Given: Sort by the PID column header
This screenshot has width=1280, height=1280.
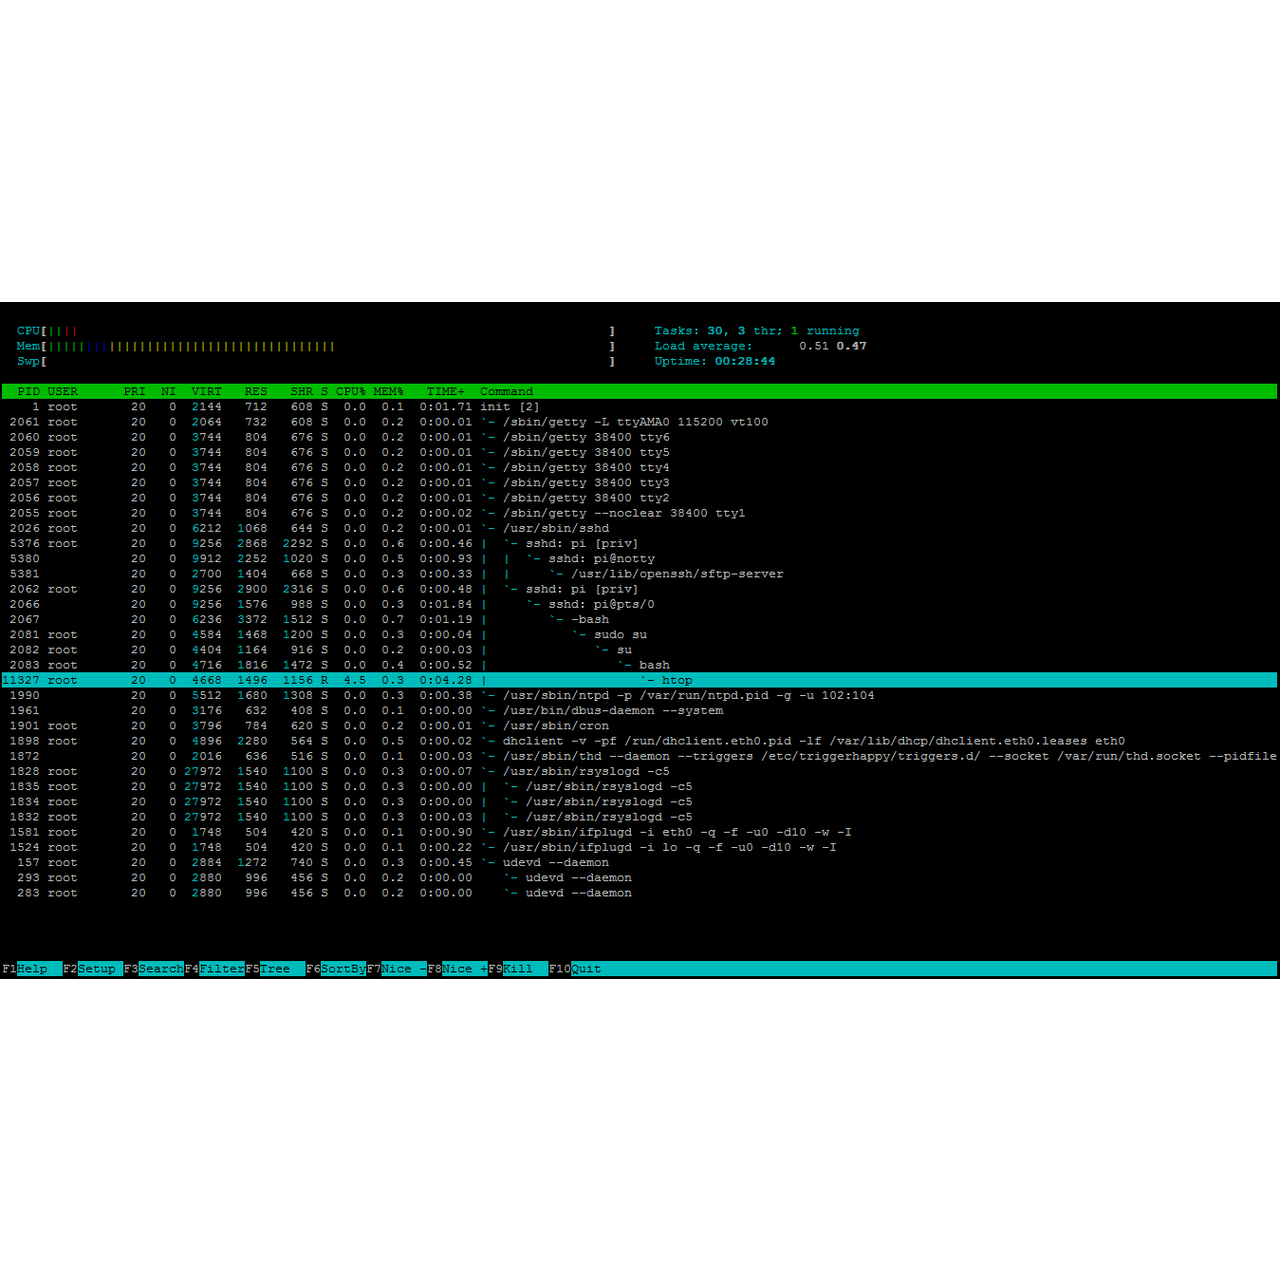Looking at the screenshot, I should [27, 391].
